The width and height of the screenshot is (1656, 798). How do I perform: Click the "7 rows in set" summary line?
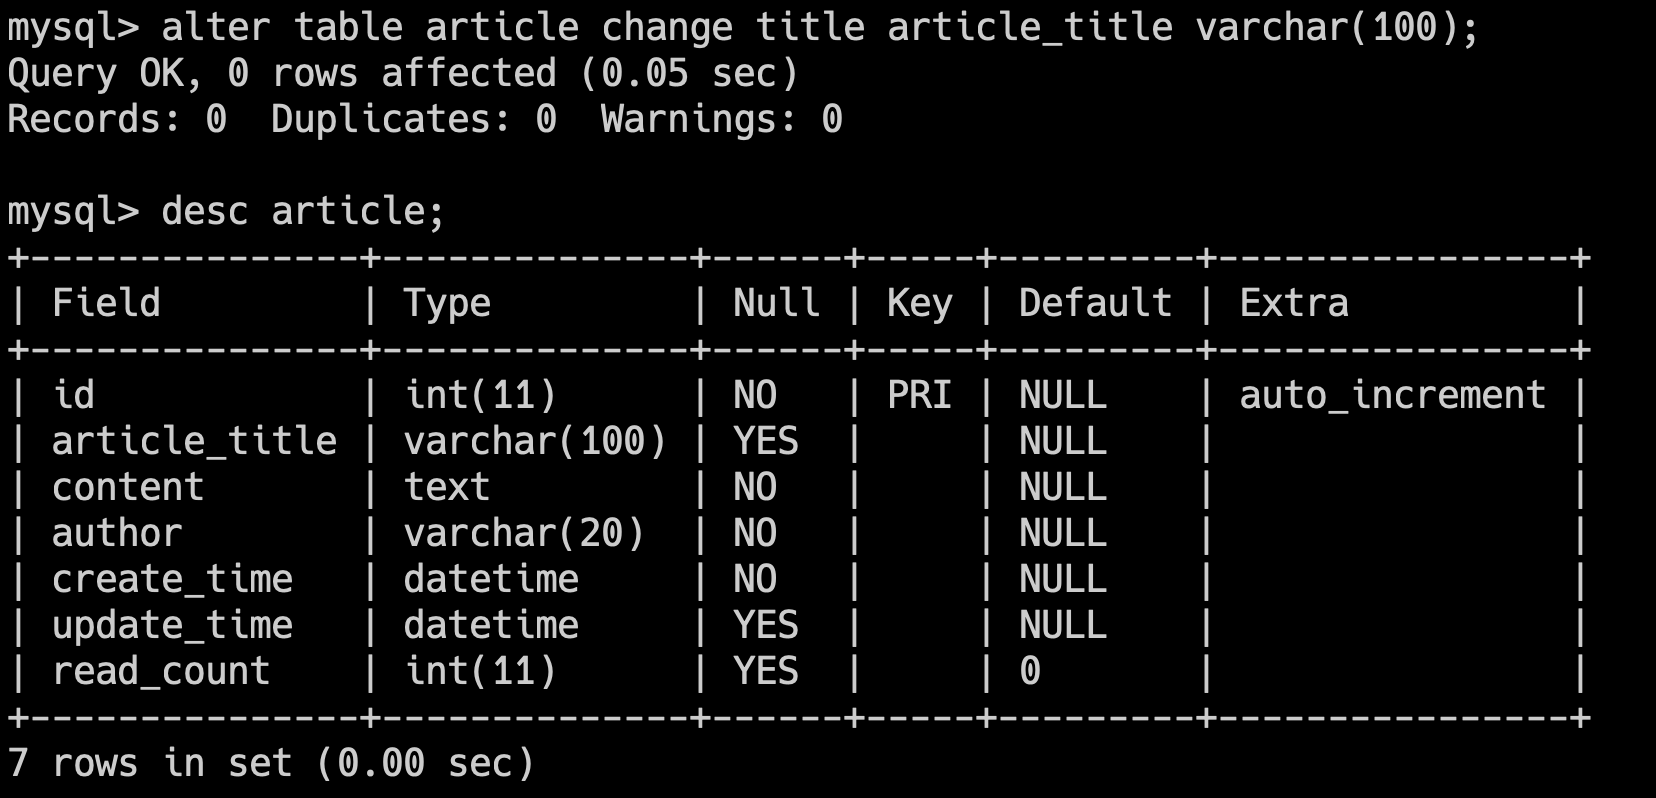tap(270, 763)
